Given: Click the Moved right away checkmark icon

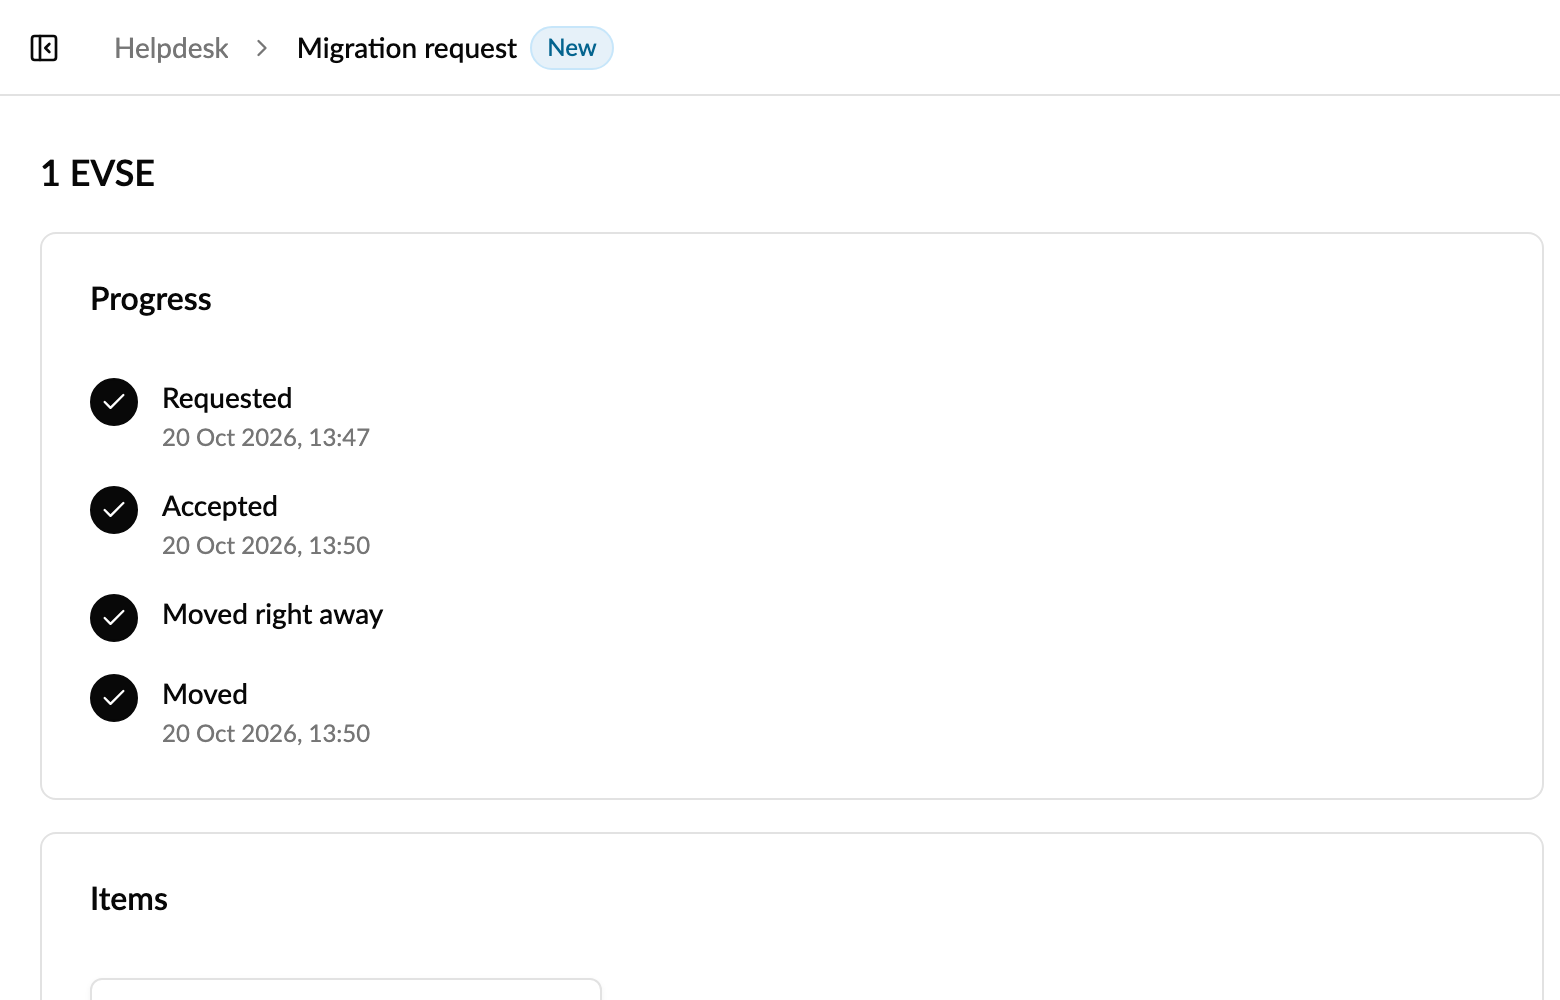Looking at the screenshot, I should (114, 618).
